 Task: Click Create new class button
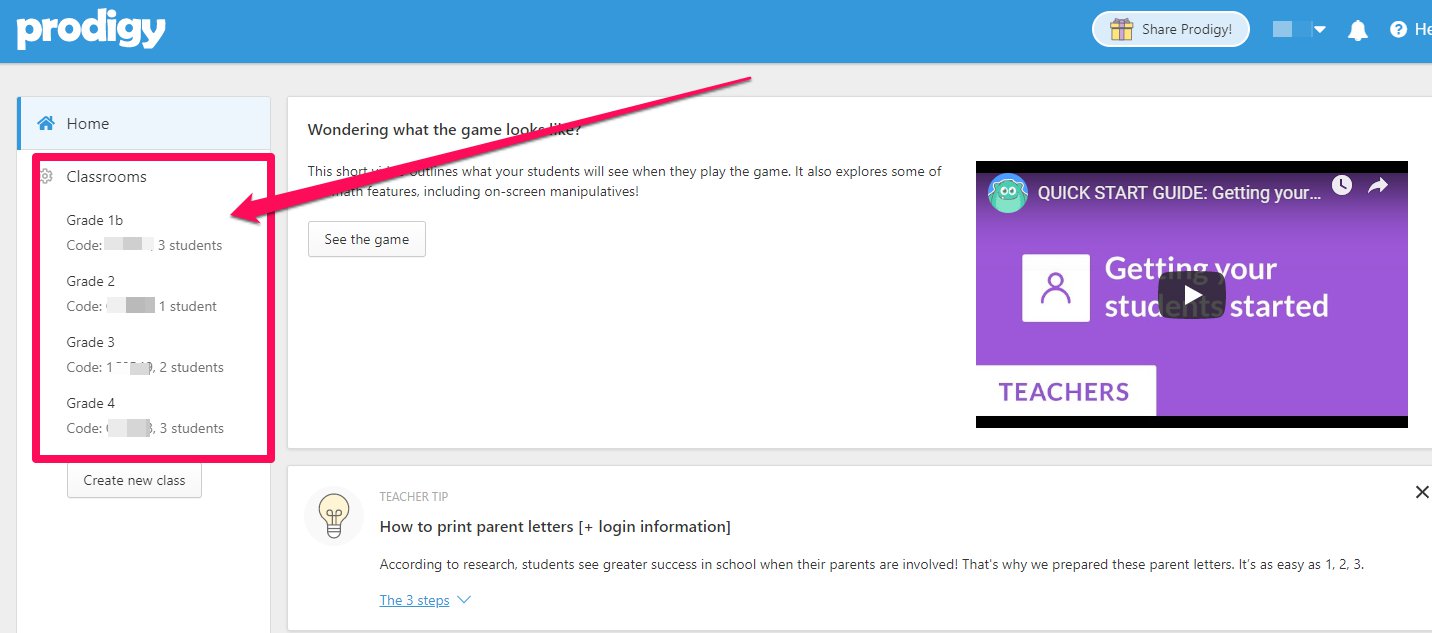click(x=134, y=480)
